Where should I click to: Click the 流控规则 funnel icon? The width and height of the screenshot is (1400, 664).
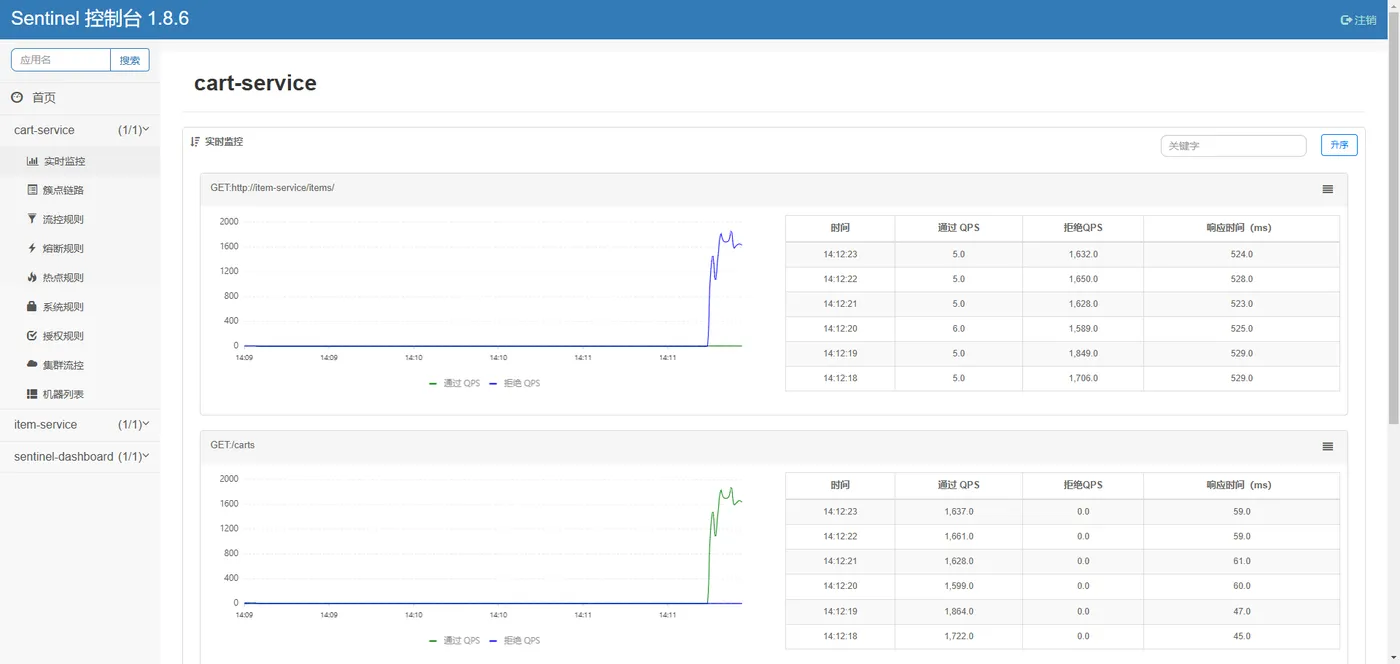coord(32,219)
